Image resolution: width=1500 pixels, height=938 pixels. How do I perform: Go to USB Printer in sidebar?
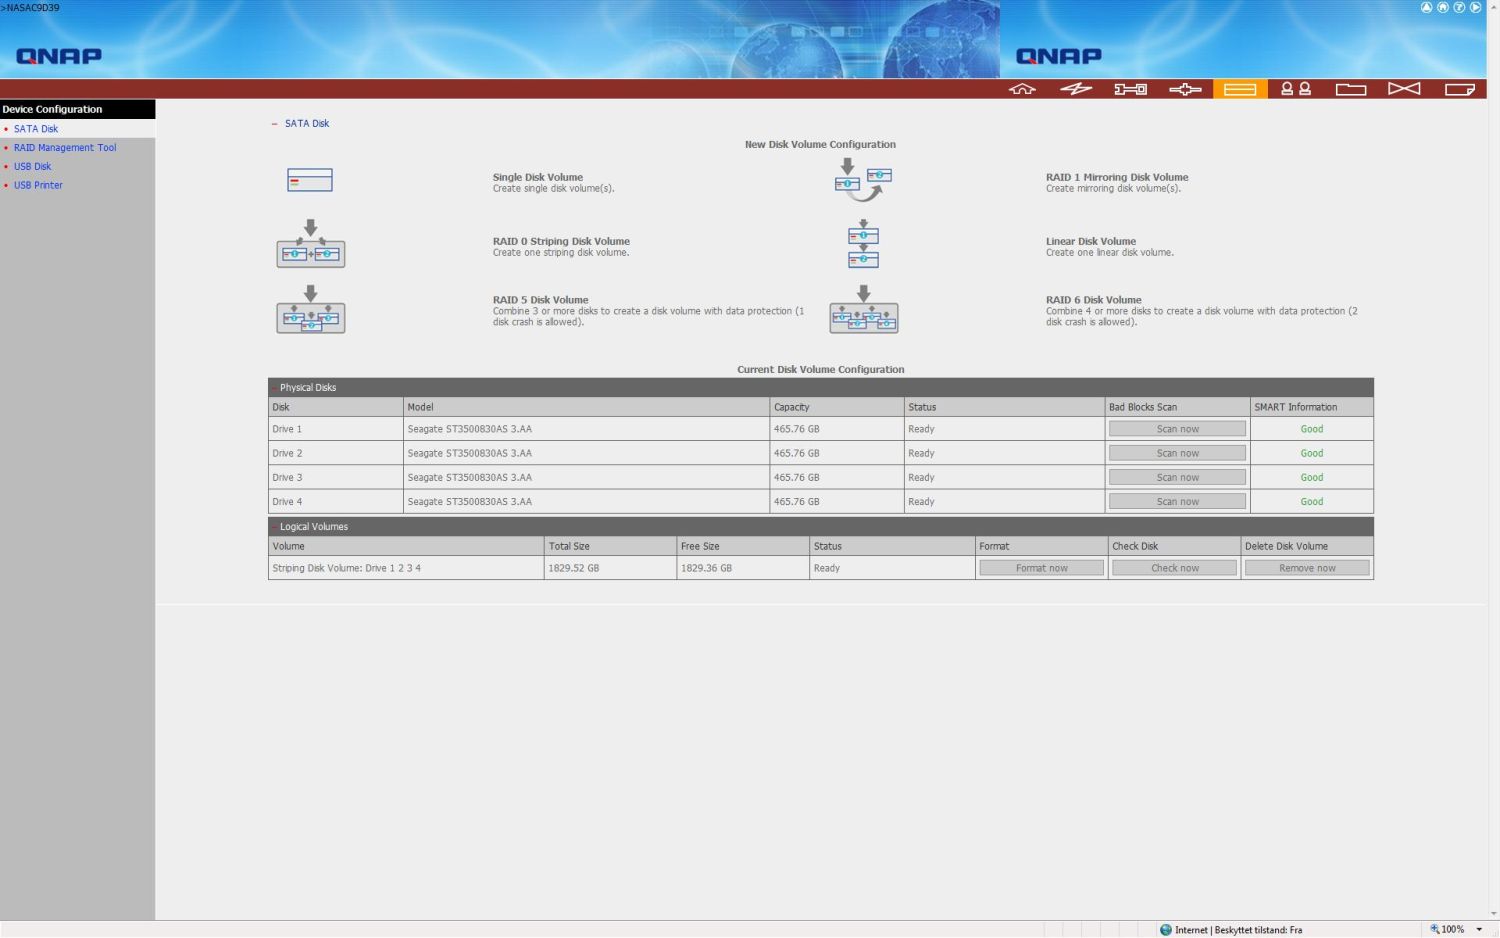click(x=38, y=185)
